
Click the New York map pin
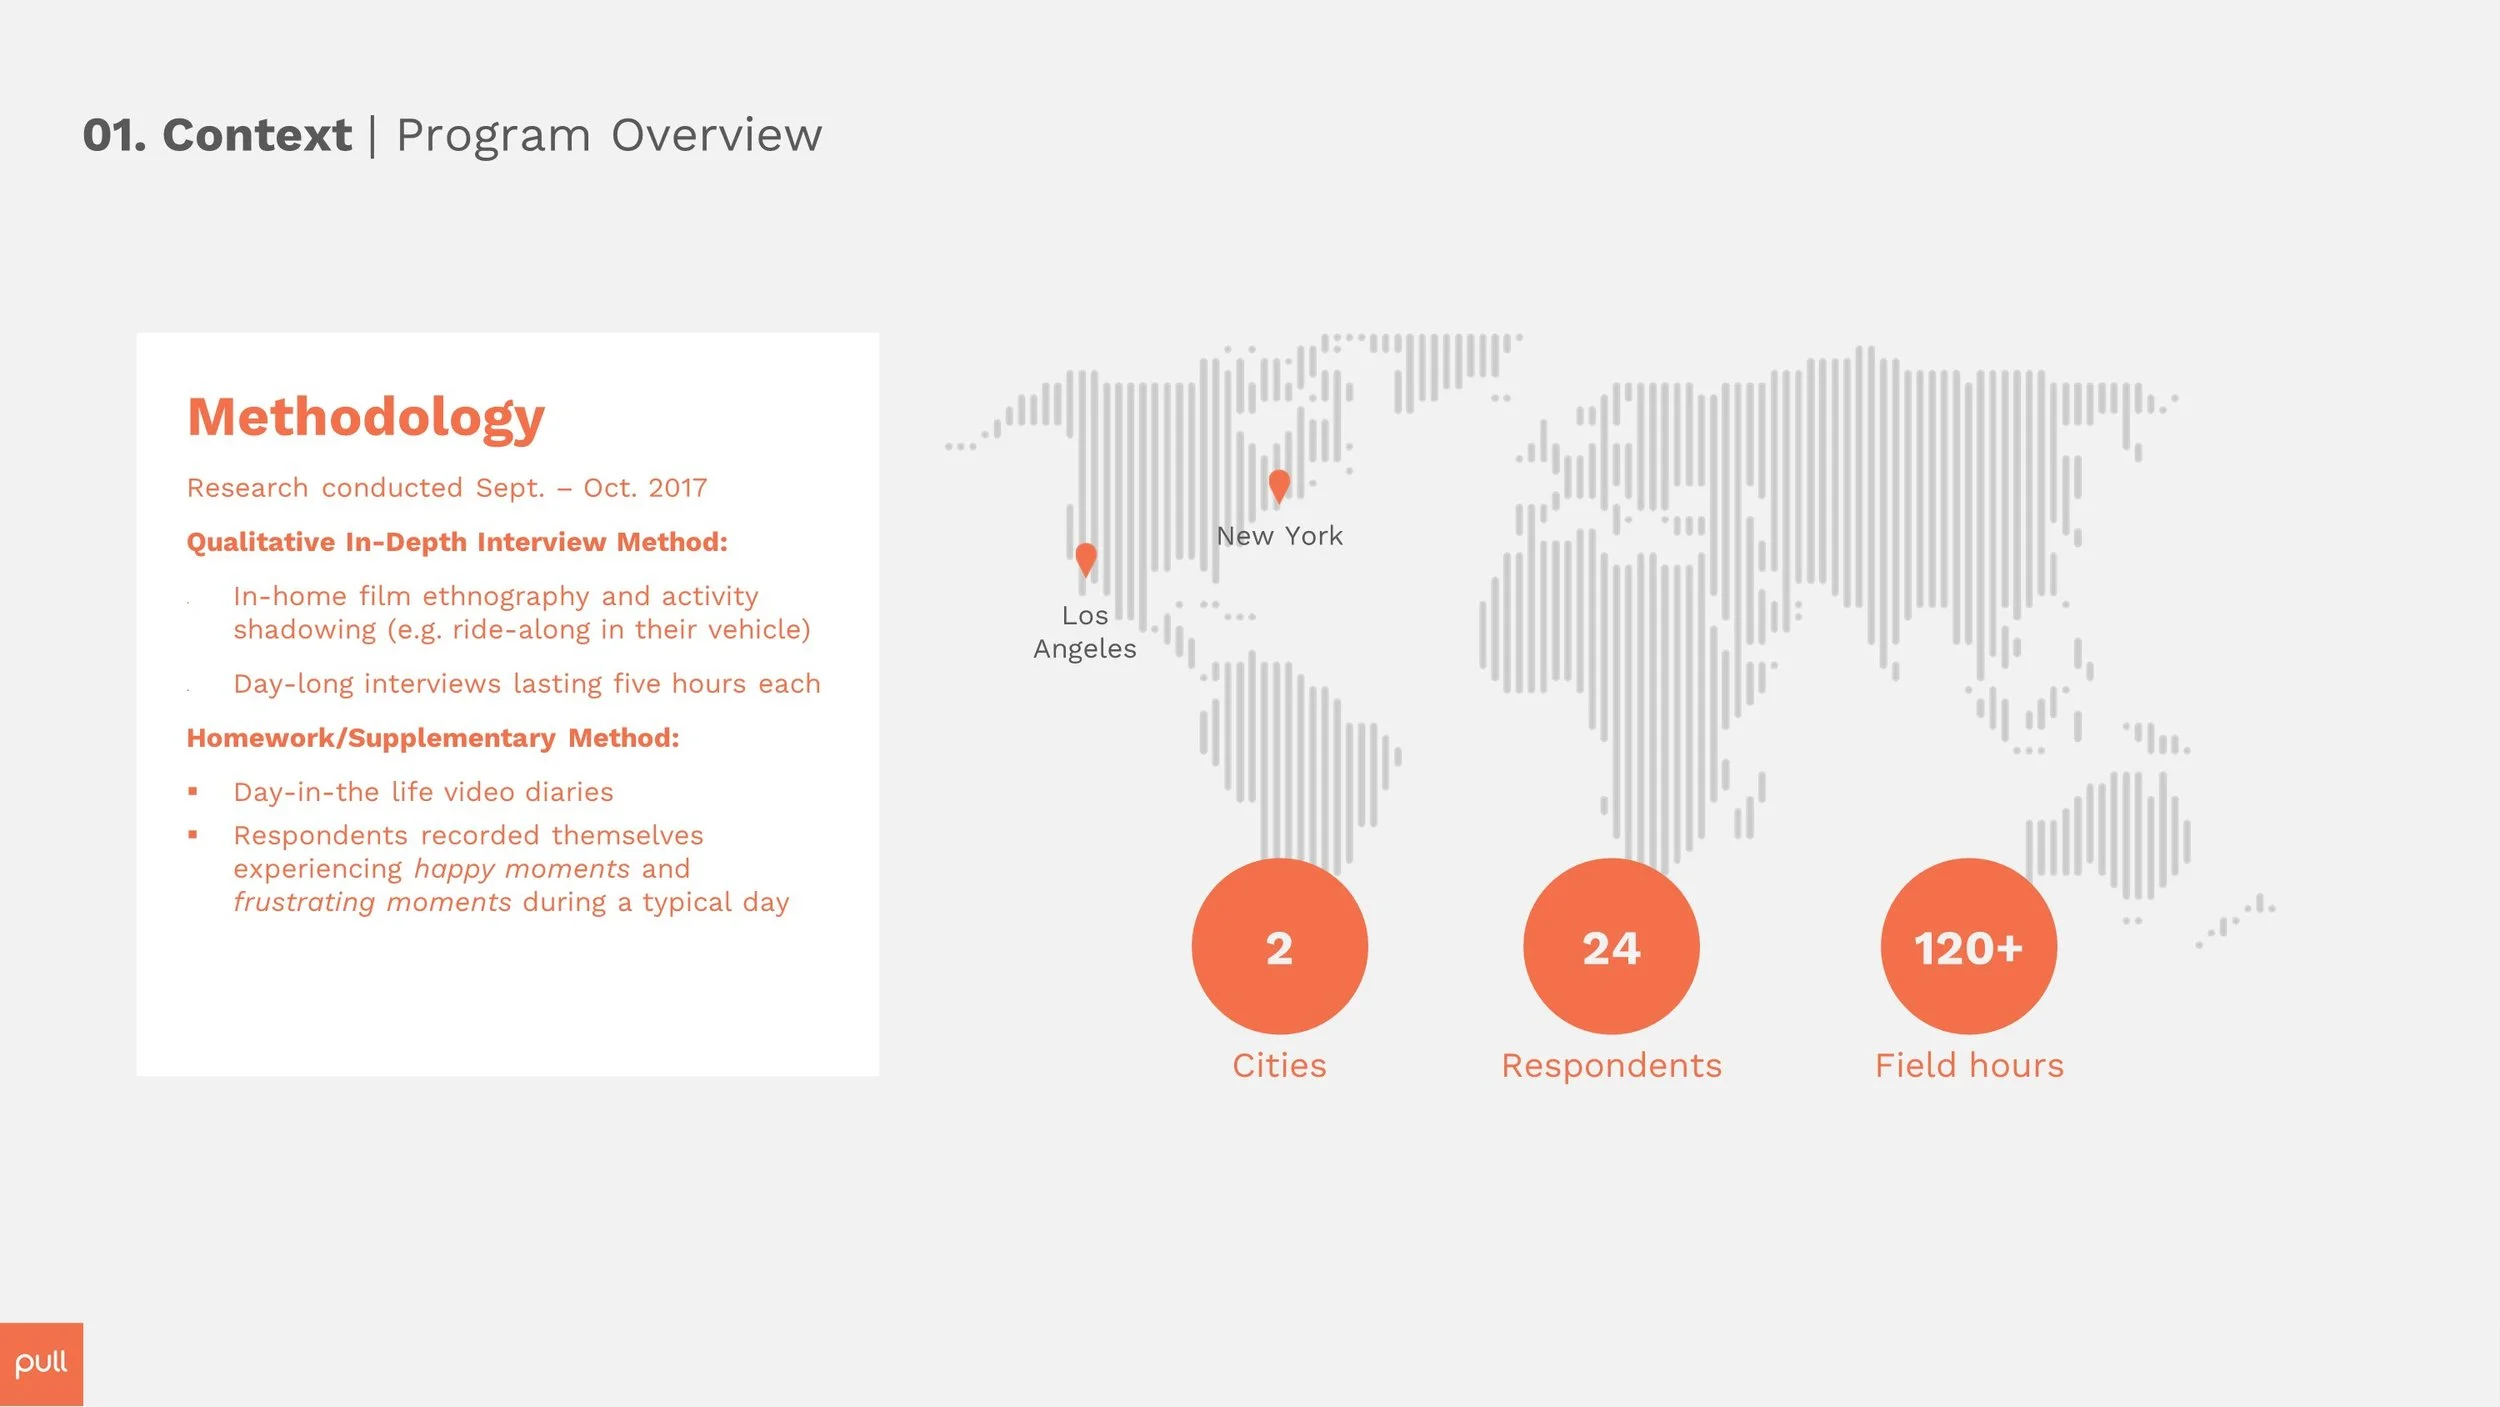(x=1278, y=485)
